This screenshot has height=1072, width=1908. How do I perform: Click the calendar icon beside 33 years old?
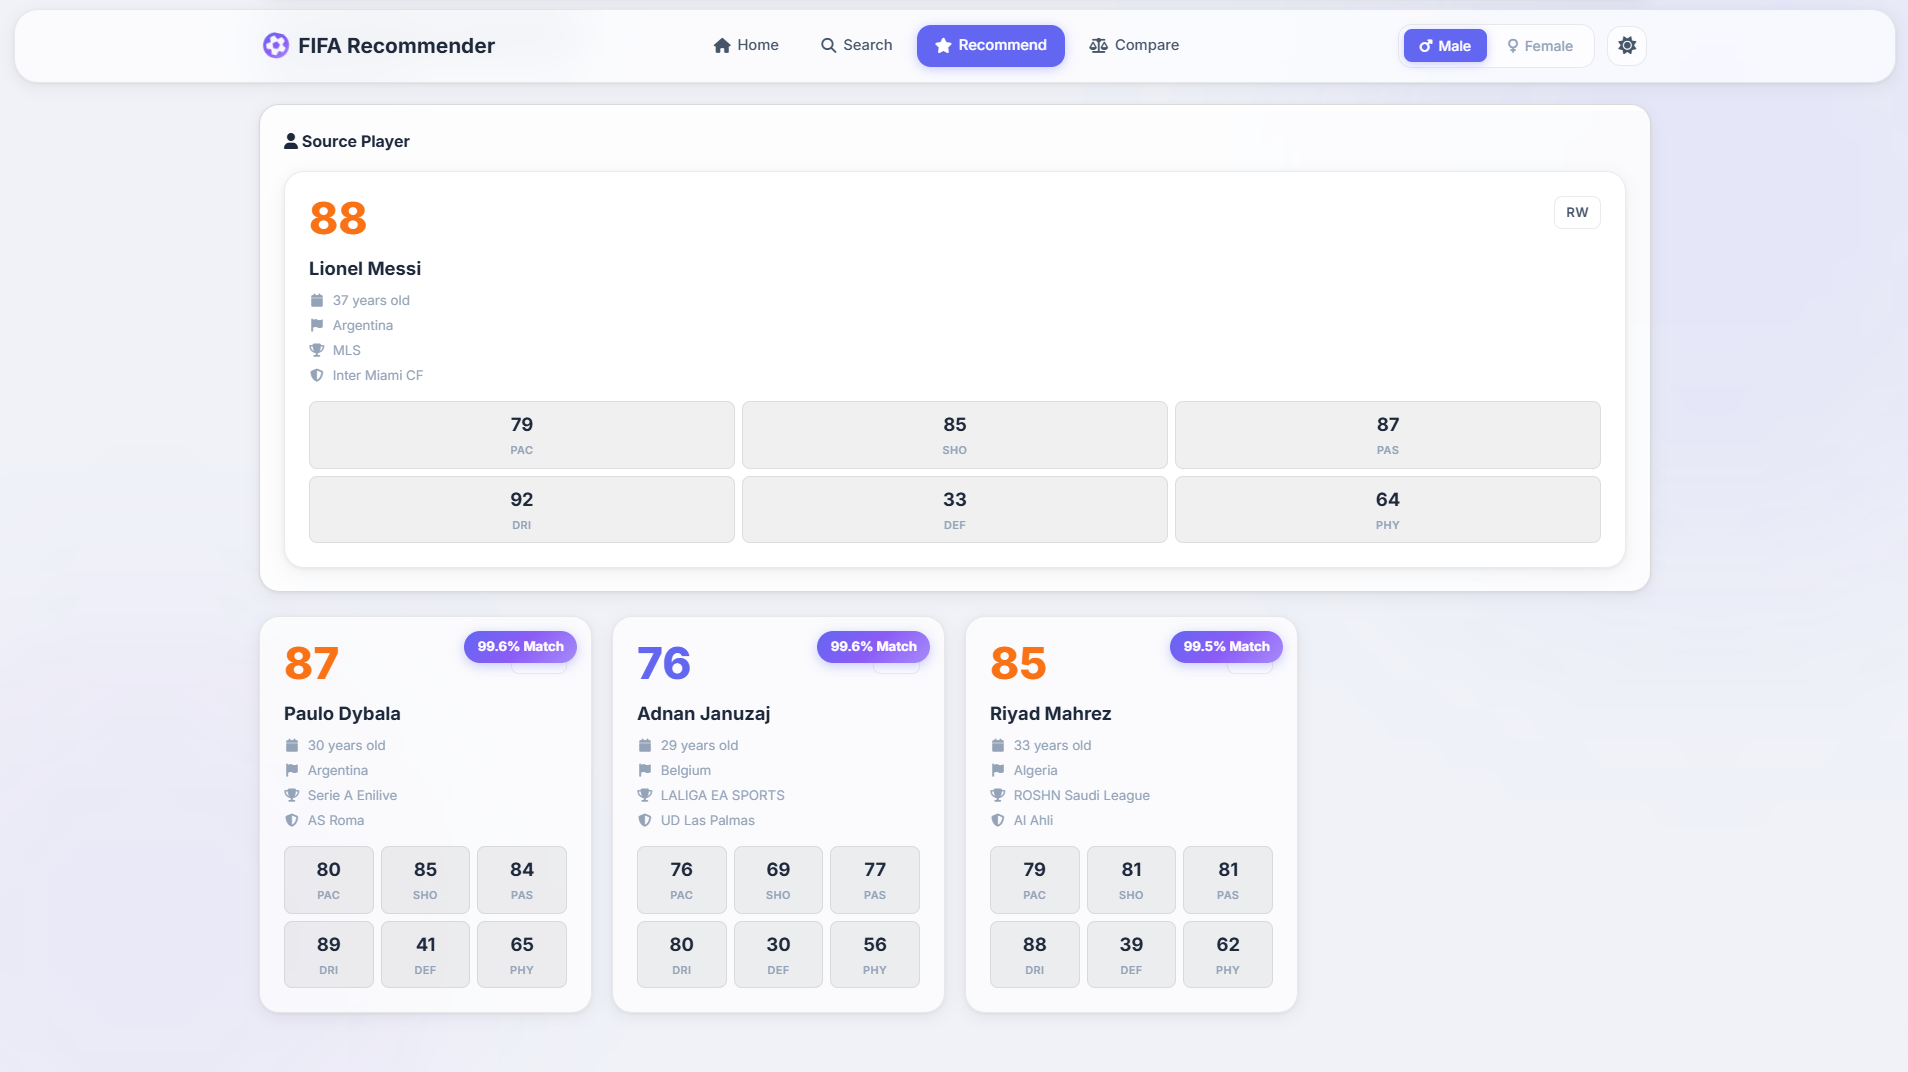click(998, 745)
